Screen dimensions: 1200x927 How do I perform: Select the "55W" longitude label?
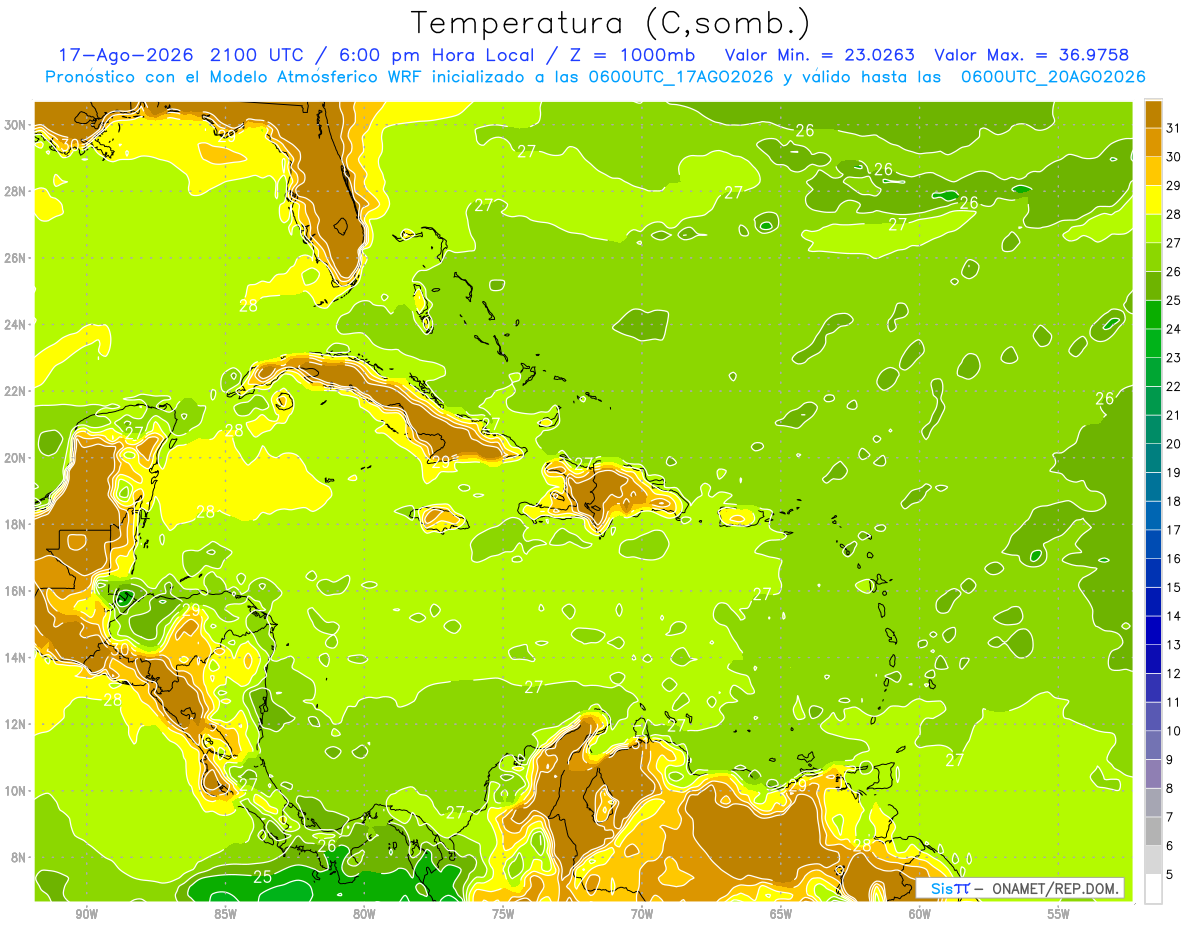point(1059,914)
